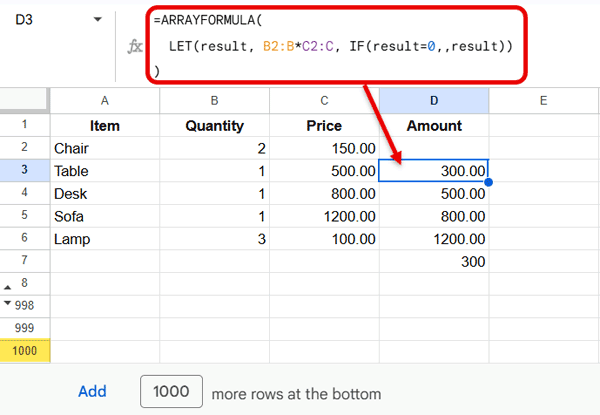Select Desk price cell in column C

pos(324,193)
